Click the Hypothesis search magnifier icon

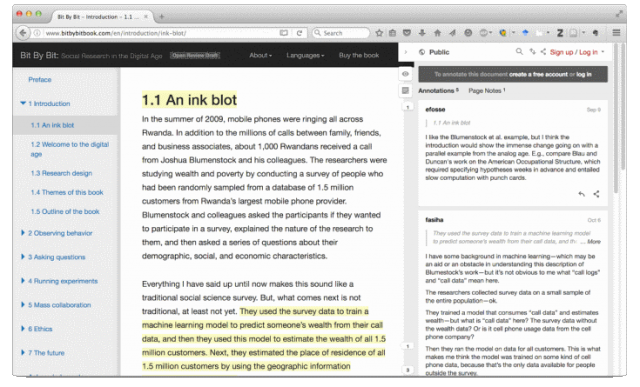[x=519, y=51]
